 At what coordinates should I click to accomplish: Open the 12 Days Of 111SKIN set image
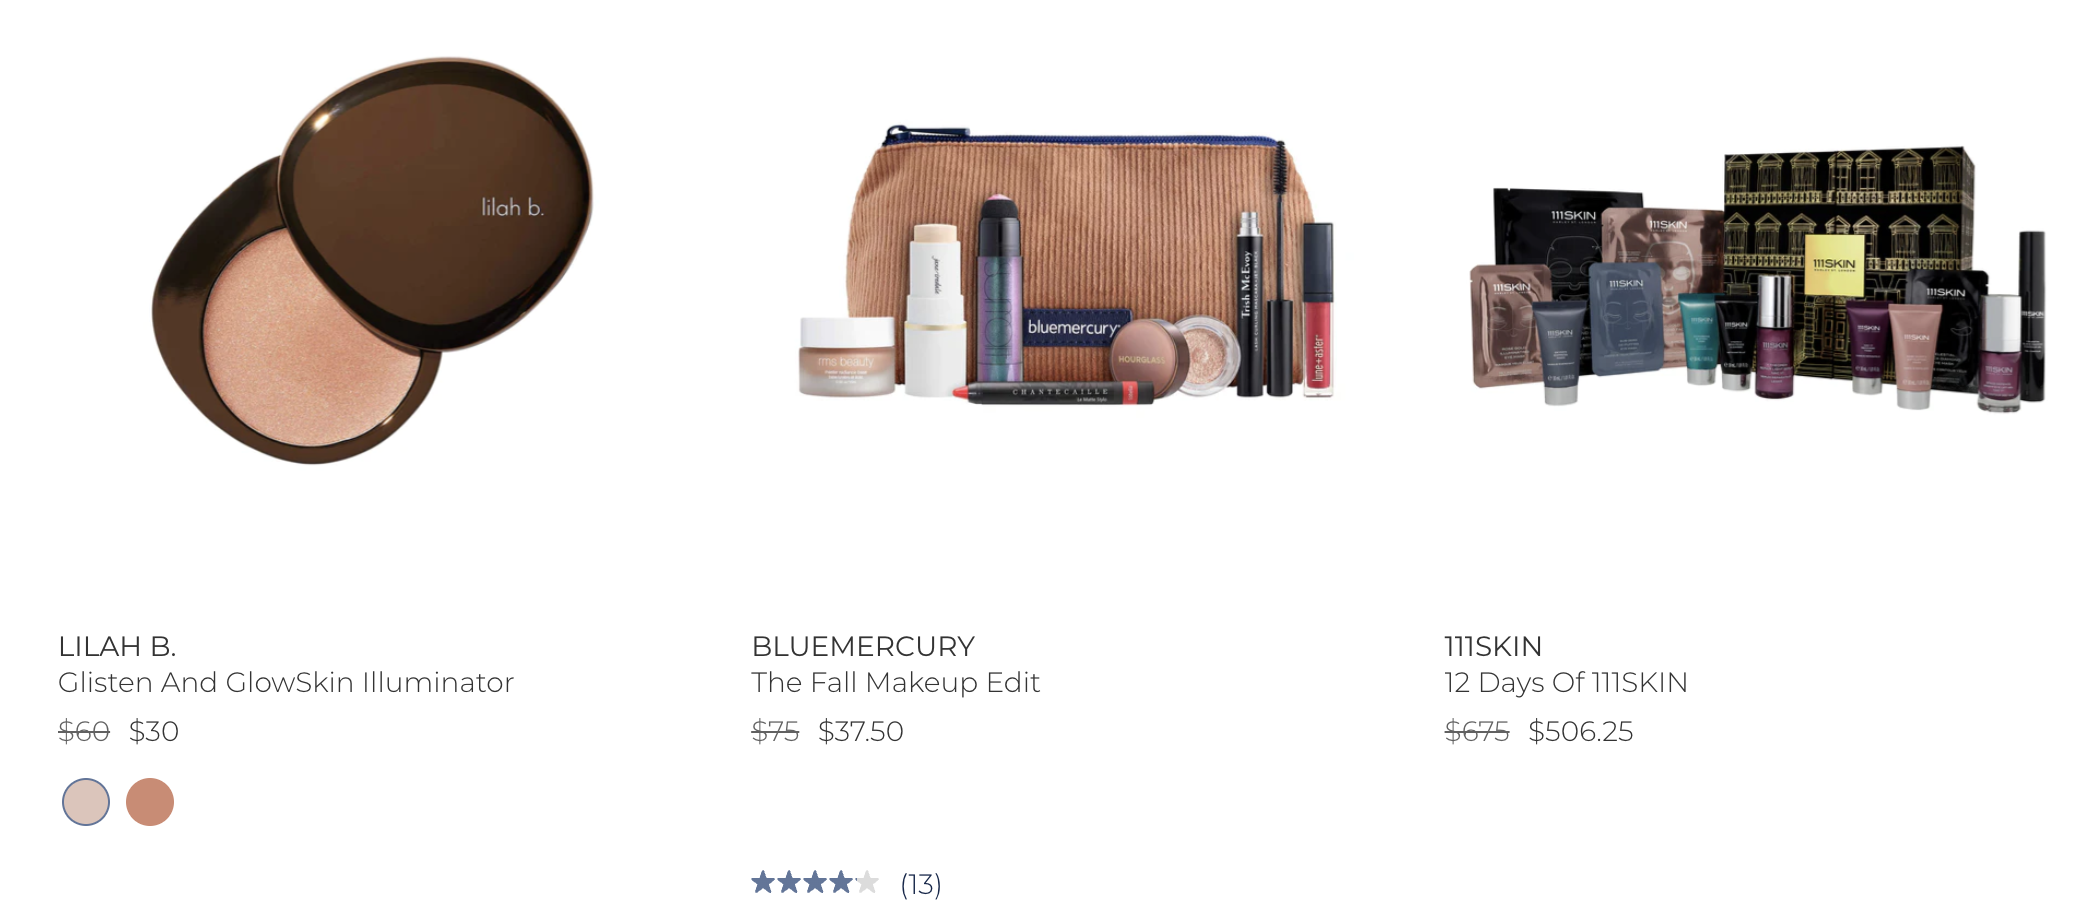1758,280
